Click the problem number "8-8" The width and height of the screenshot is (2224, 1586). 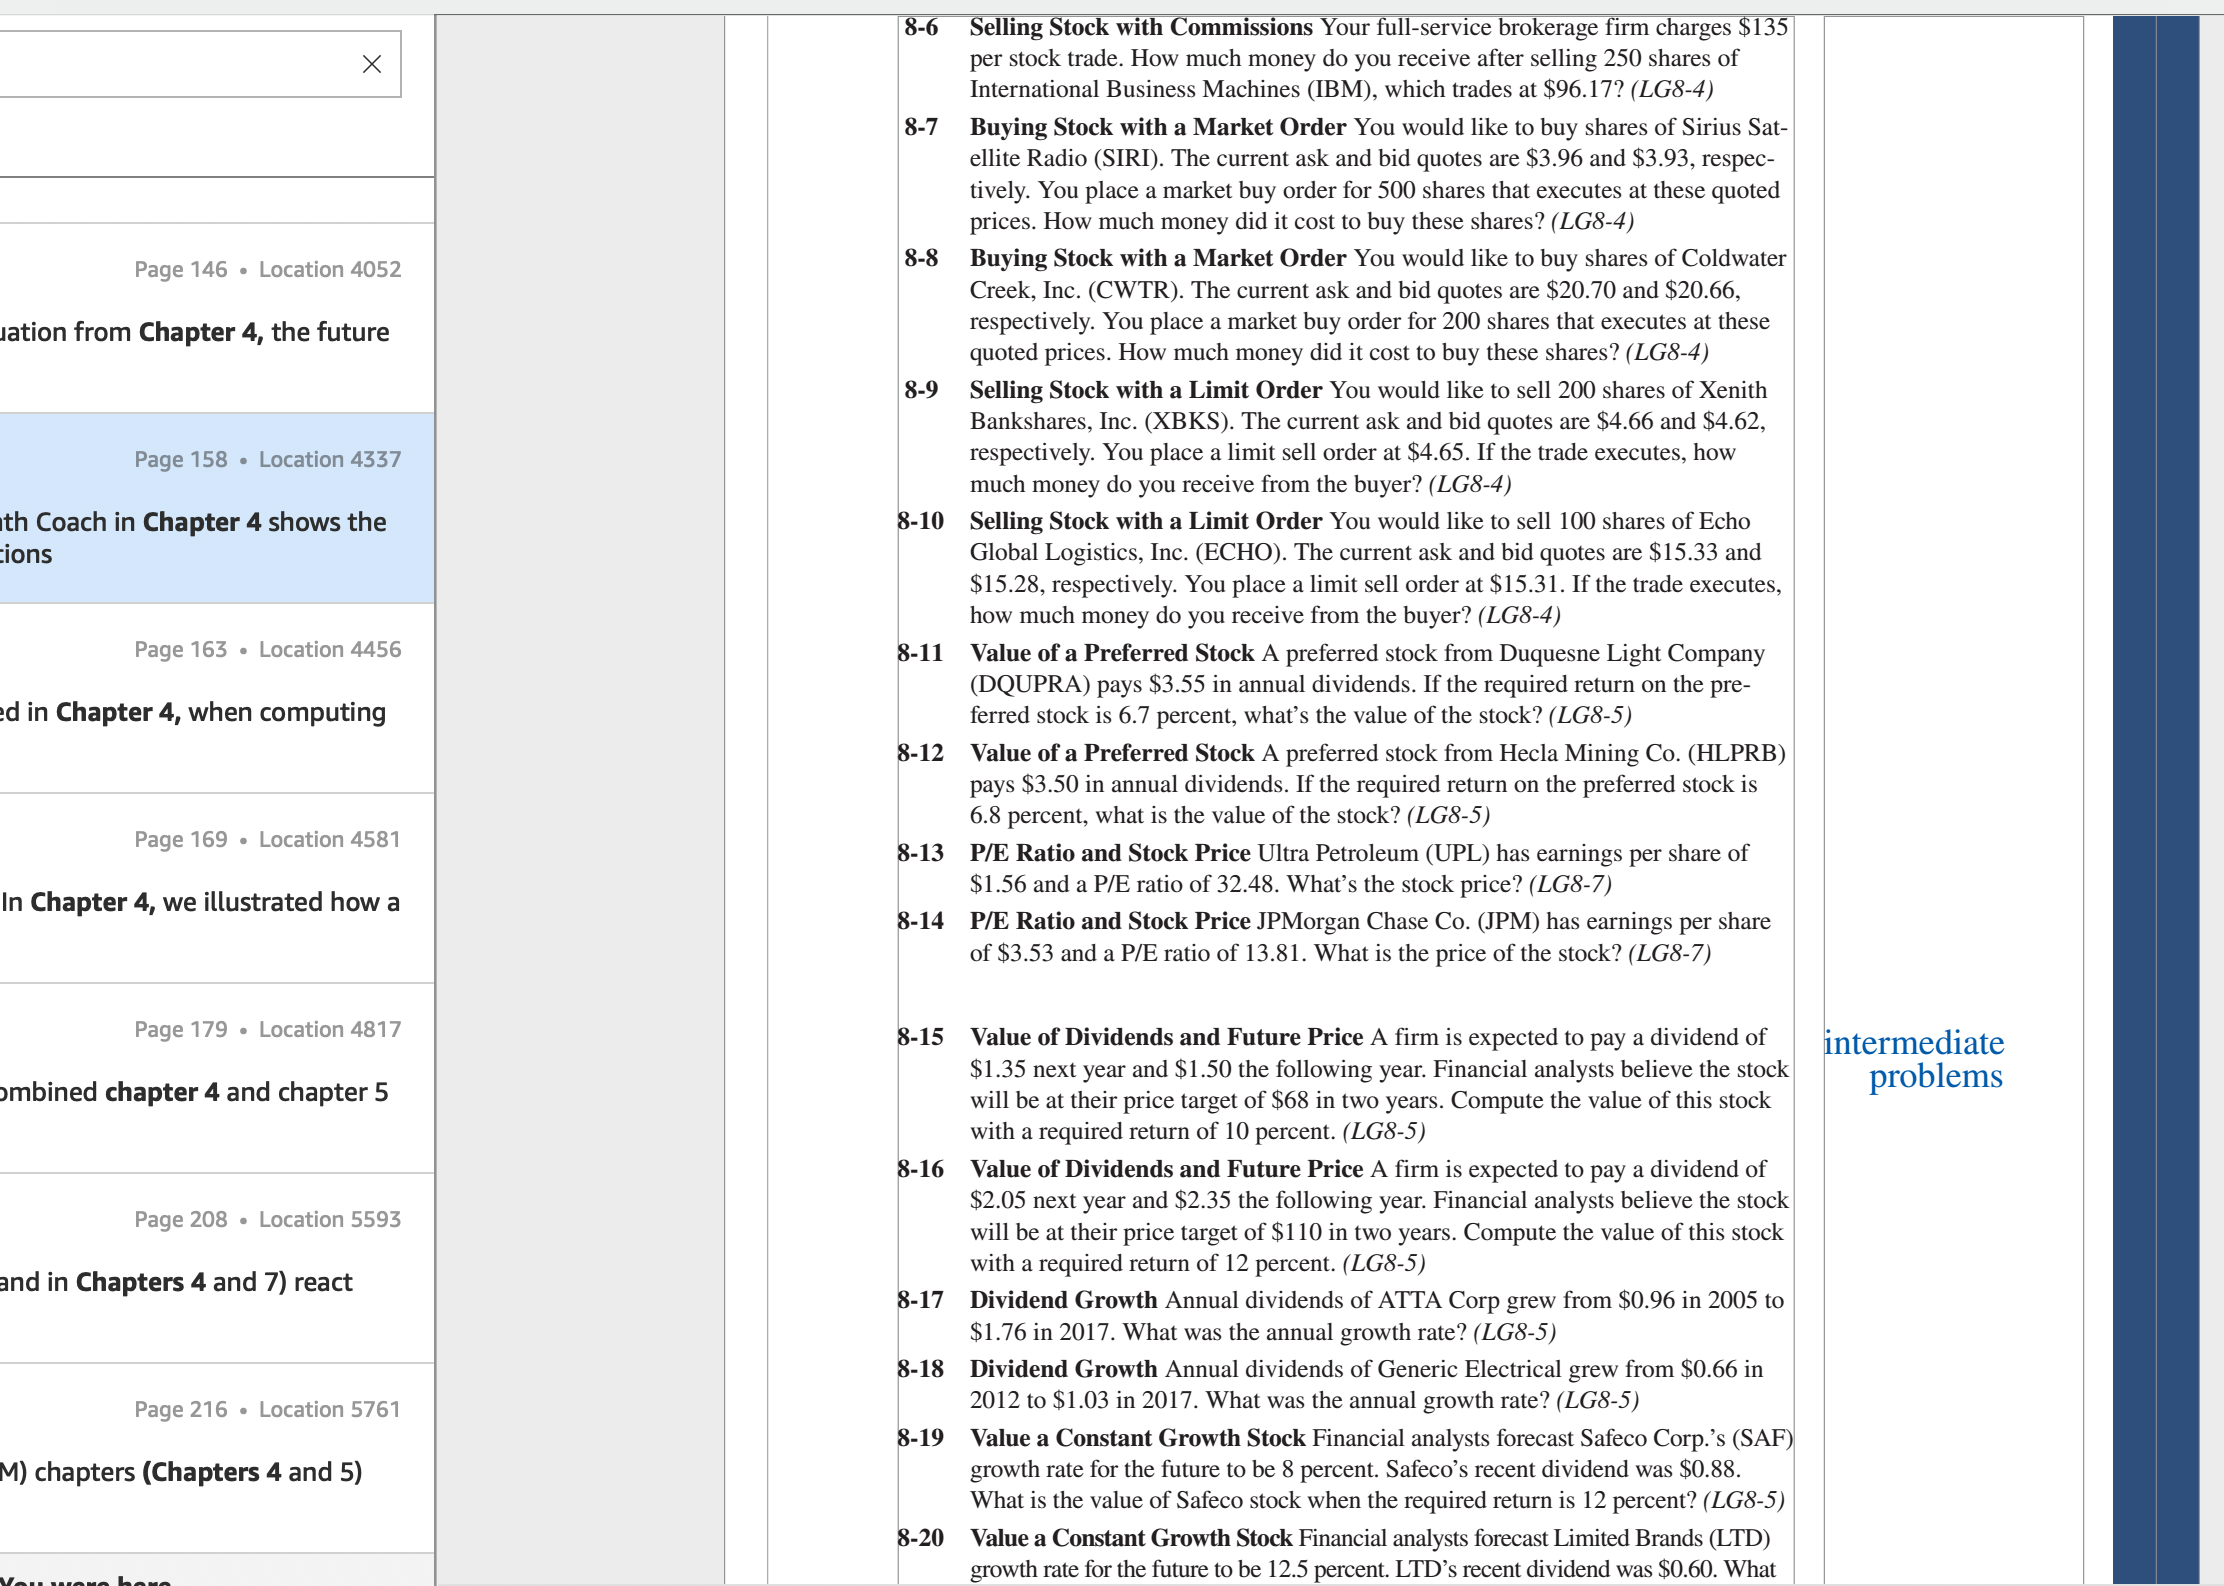921,258
